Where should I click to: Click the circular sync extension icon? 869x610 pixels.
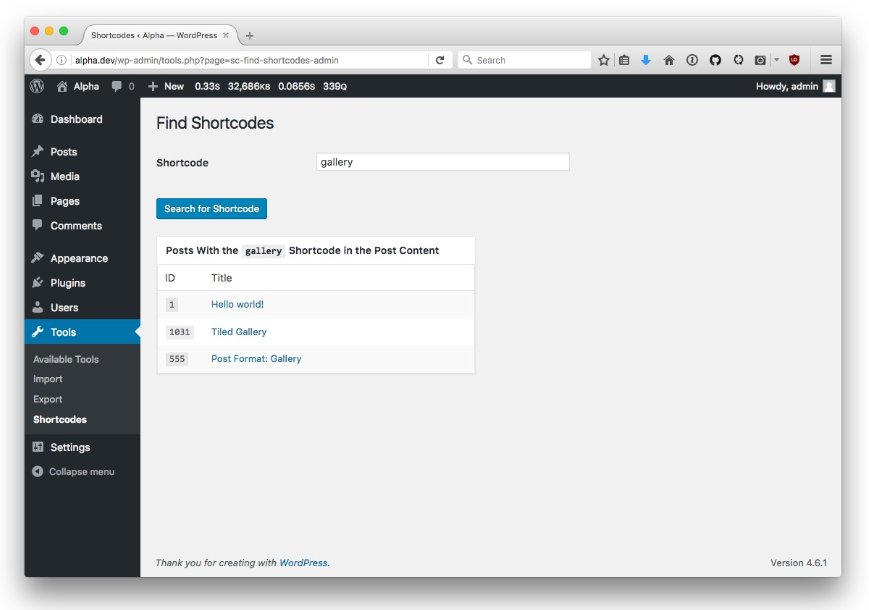point(738,60)
